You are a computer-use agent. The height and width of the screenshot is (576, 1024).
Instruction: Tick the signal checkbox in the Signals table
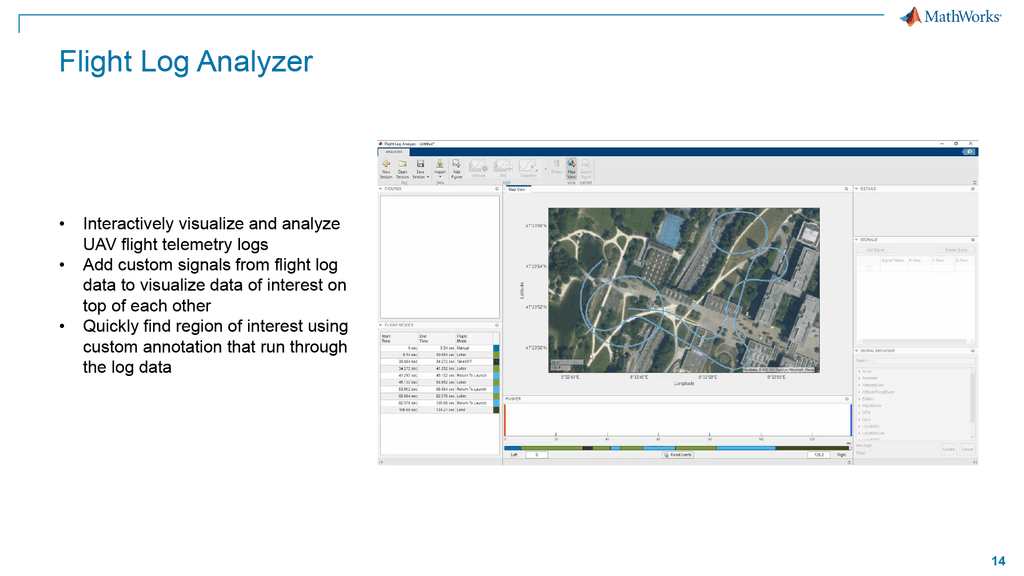(868, 269)
